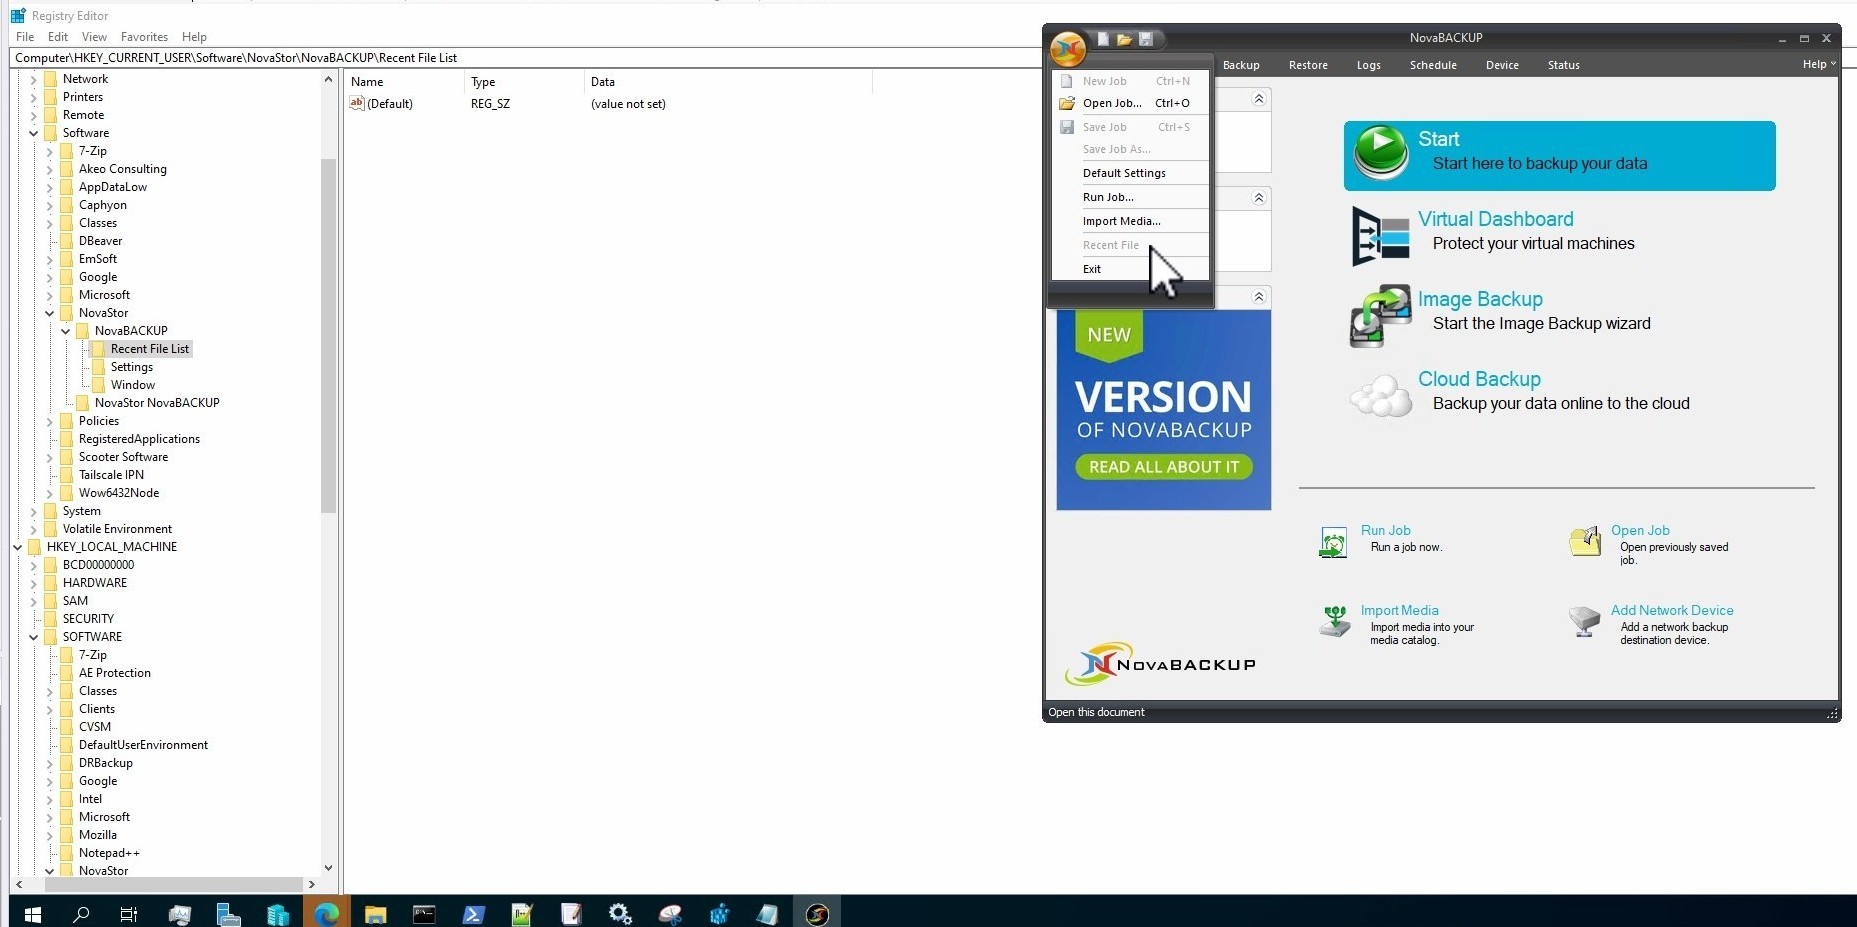Open File Explorer from the taskbar
1857x927 pixels.
375,914
